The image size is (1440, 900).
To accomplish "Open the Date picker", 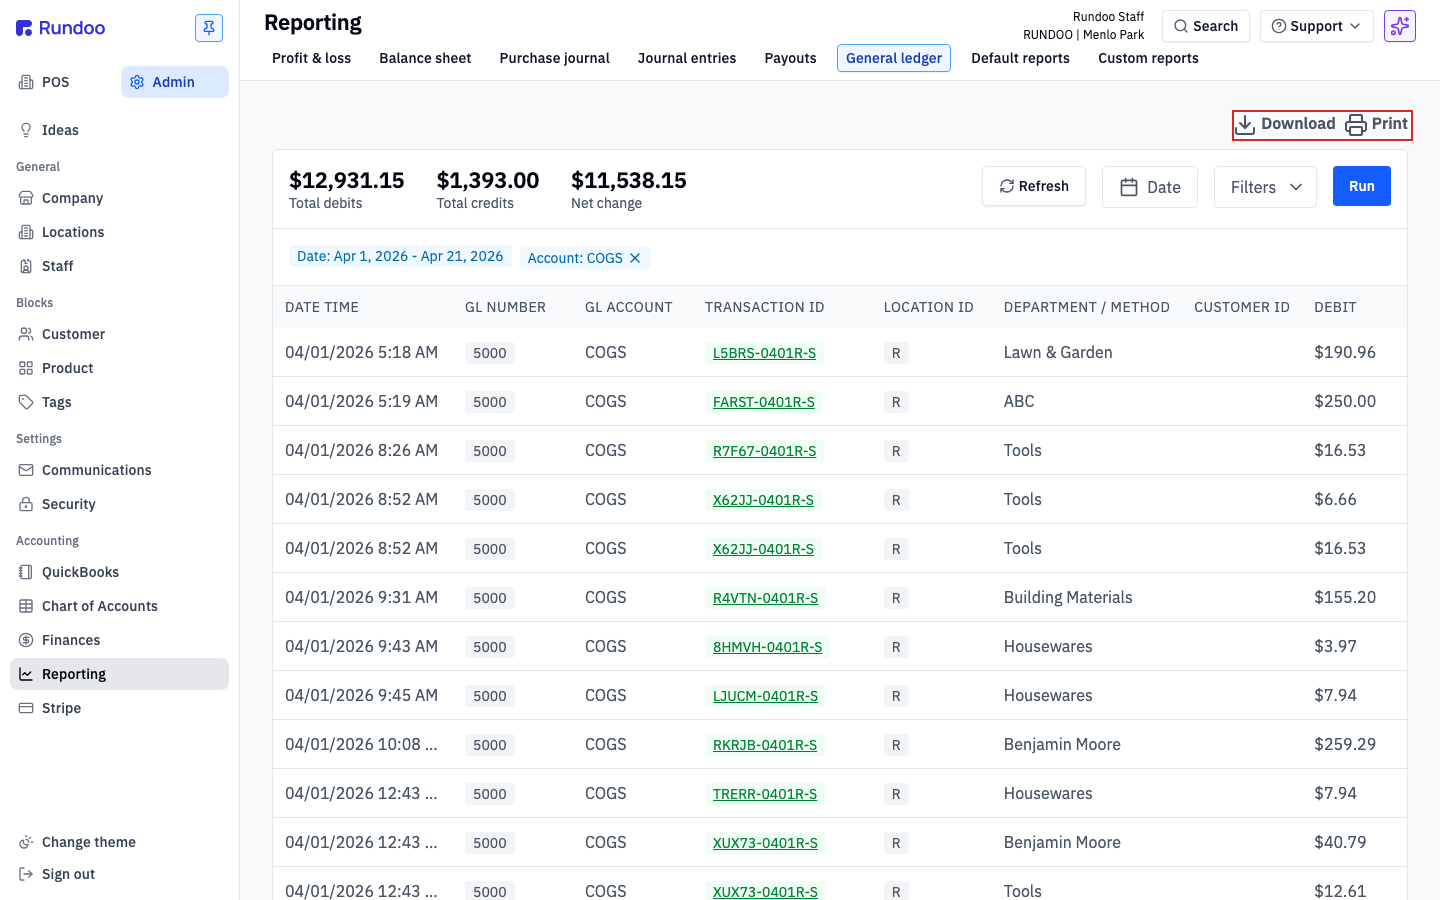I will click(x=1150, y=187).
